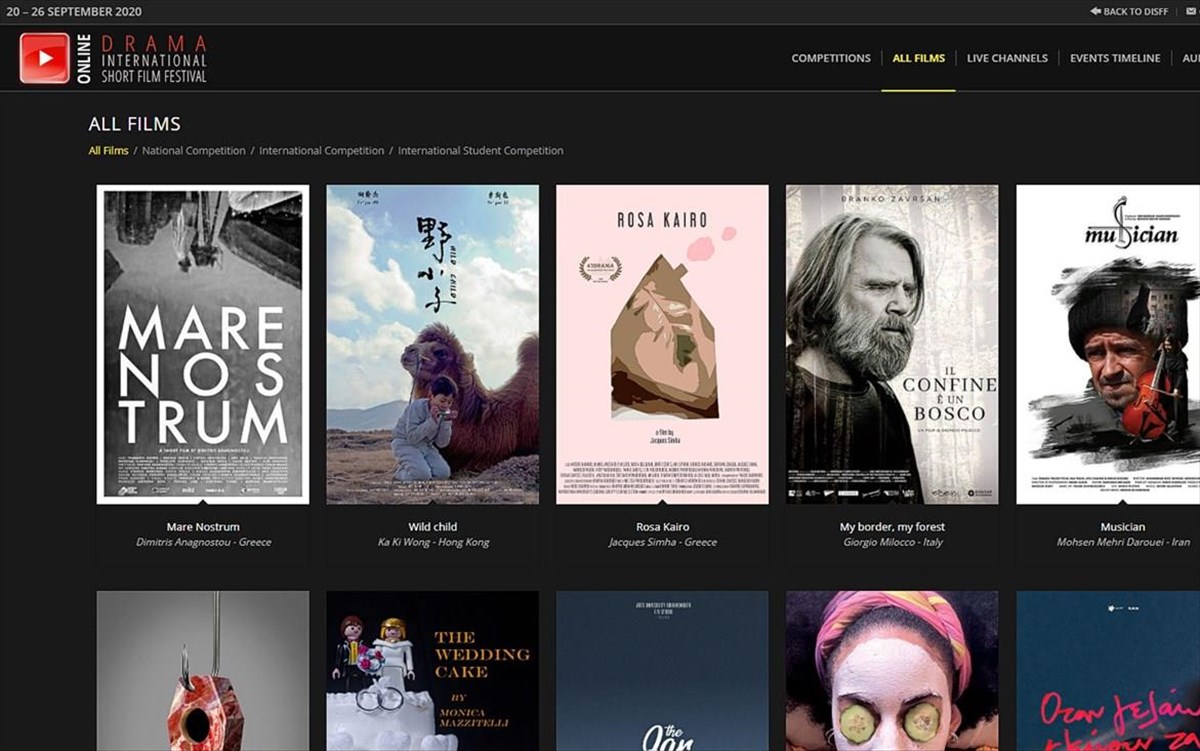
Task: Show International Student Competition films
Action: click(480, 151)
